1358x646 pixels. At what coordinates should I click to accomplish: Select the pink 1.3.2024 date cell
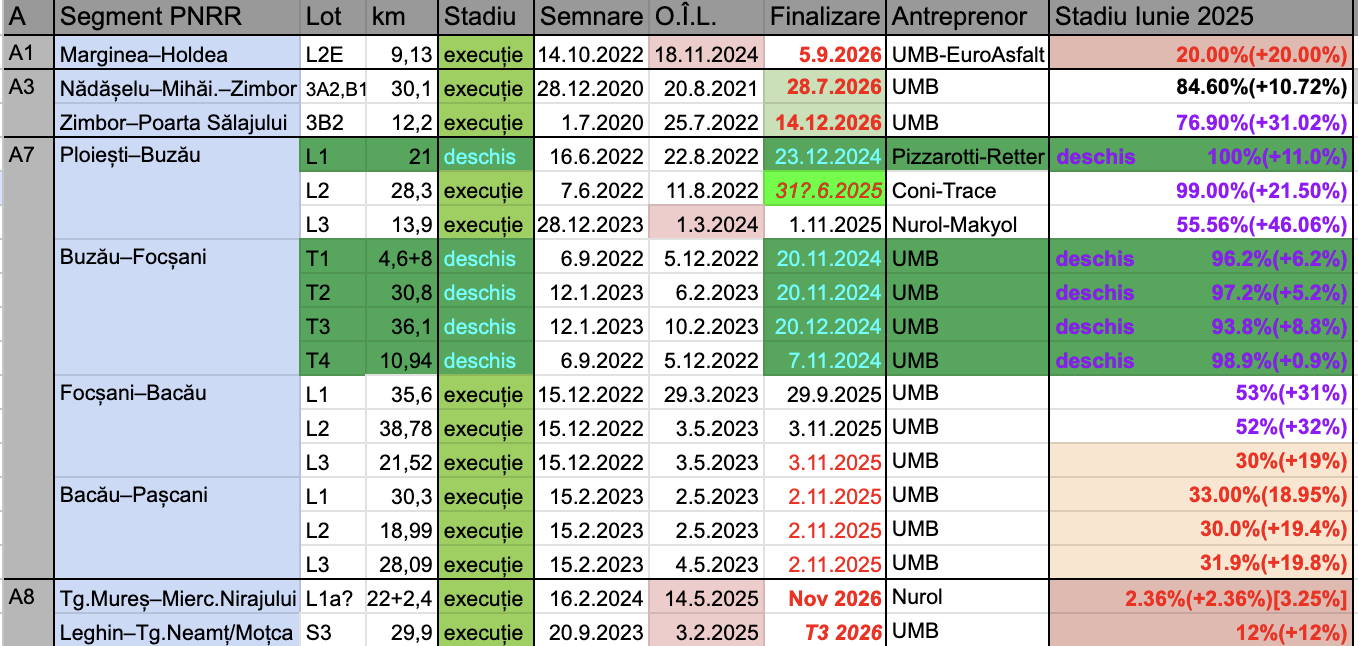[x=706, y=224]
